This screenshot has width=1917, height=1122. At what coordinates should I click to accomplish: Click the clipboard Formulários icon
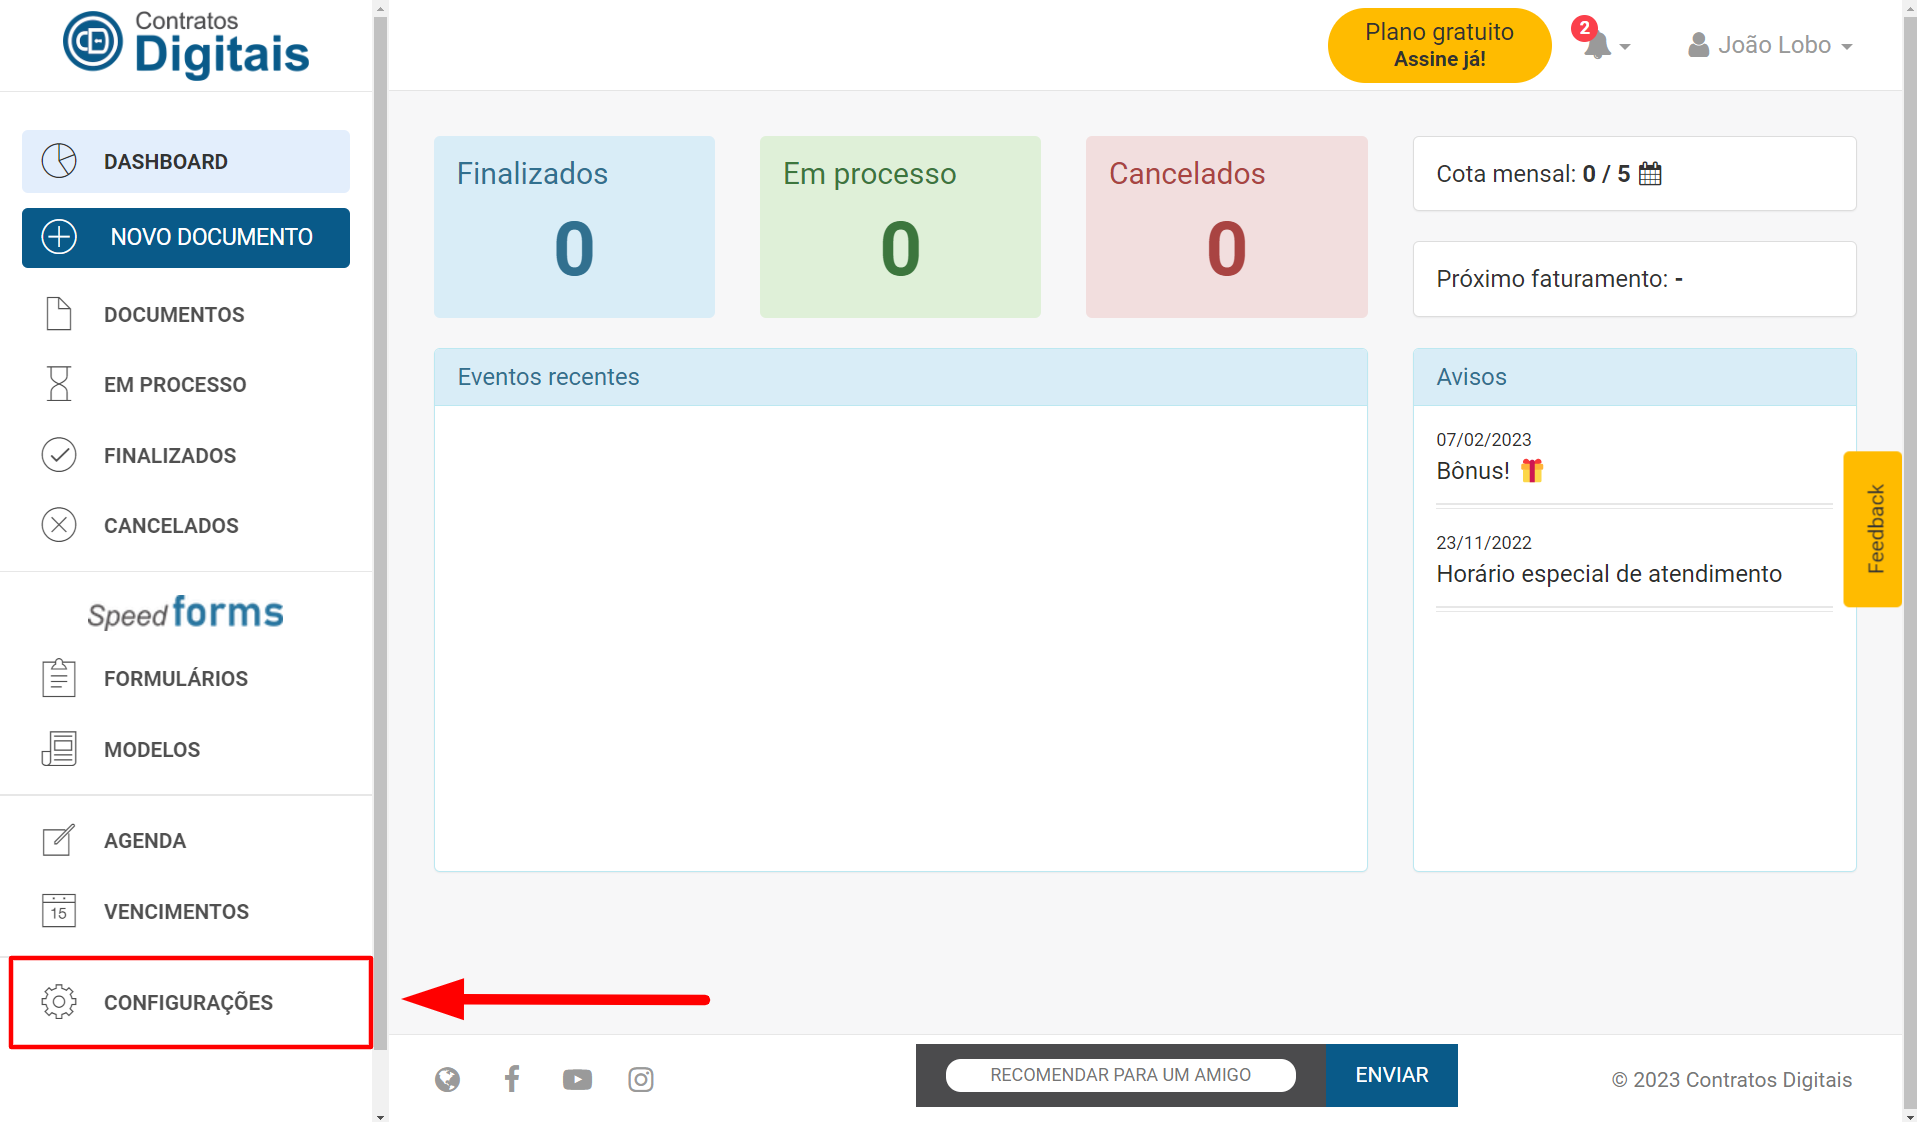[x=59, y=678]
